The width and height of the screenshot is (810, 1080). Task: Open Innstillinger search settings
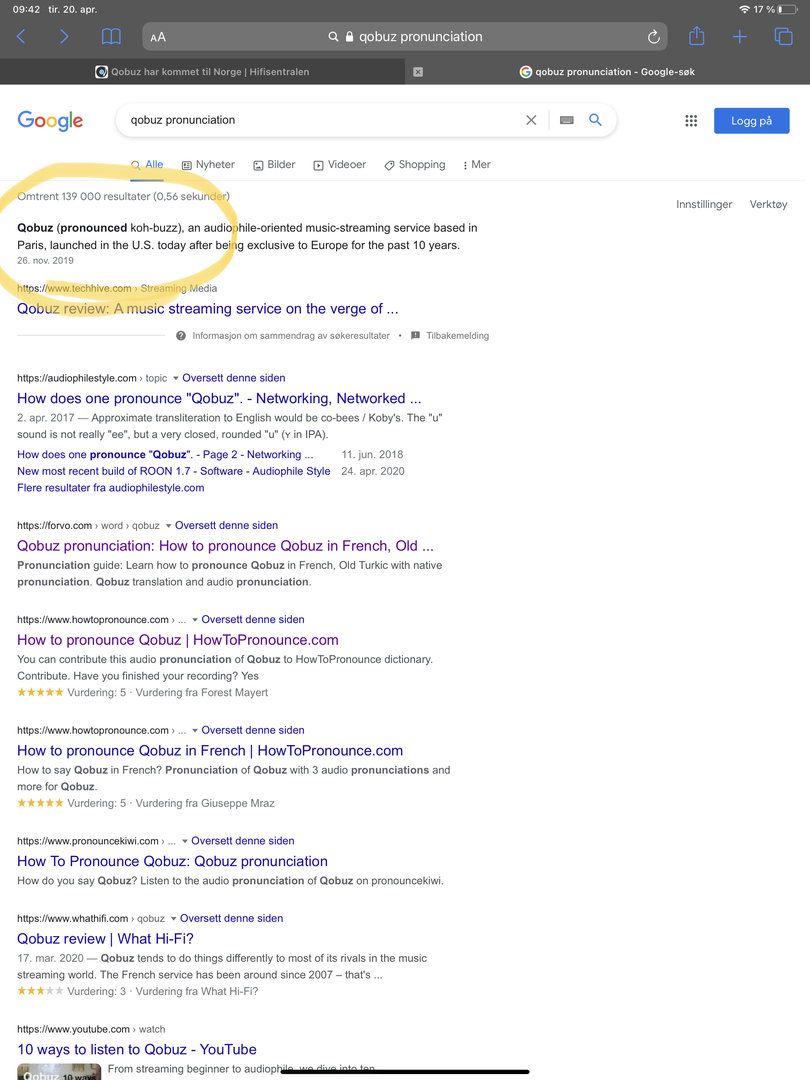(x=704, y=205)
